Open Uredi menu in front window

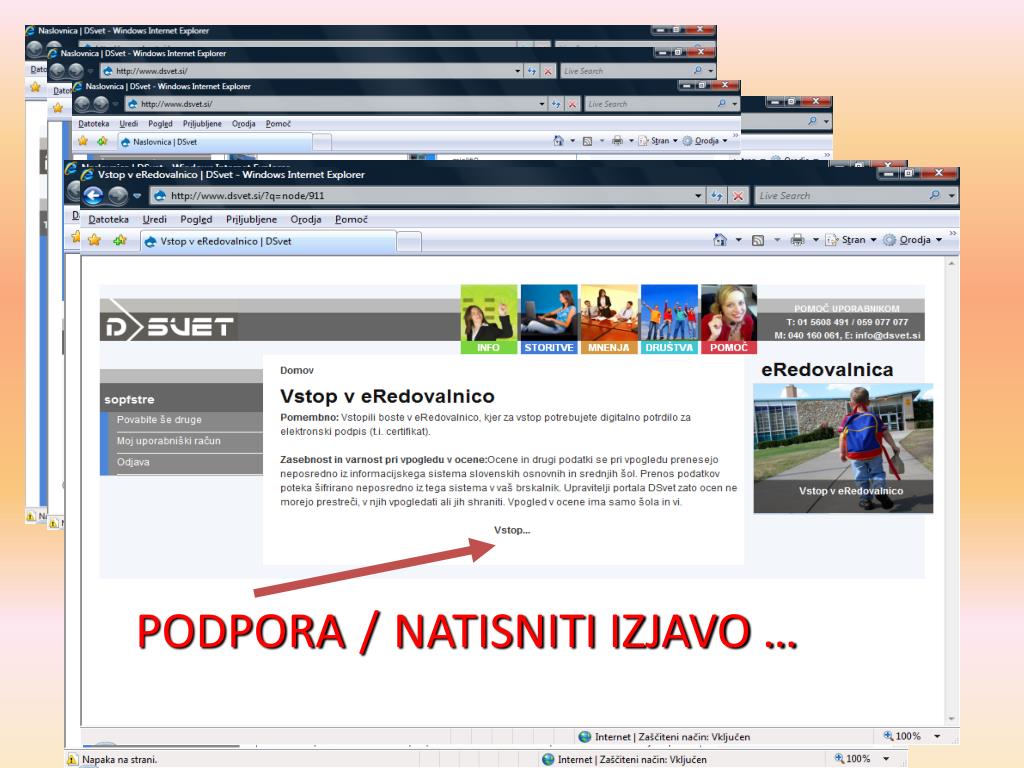(155, 219)
